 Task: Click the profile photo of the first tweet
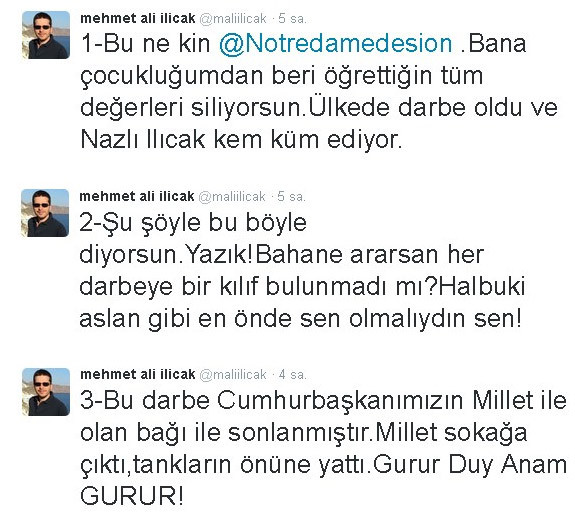pyautogui.click(x=46, y=35)
